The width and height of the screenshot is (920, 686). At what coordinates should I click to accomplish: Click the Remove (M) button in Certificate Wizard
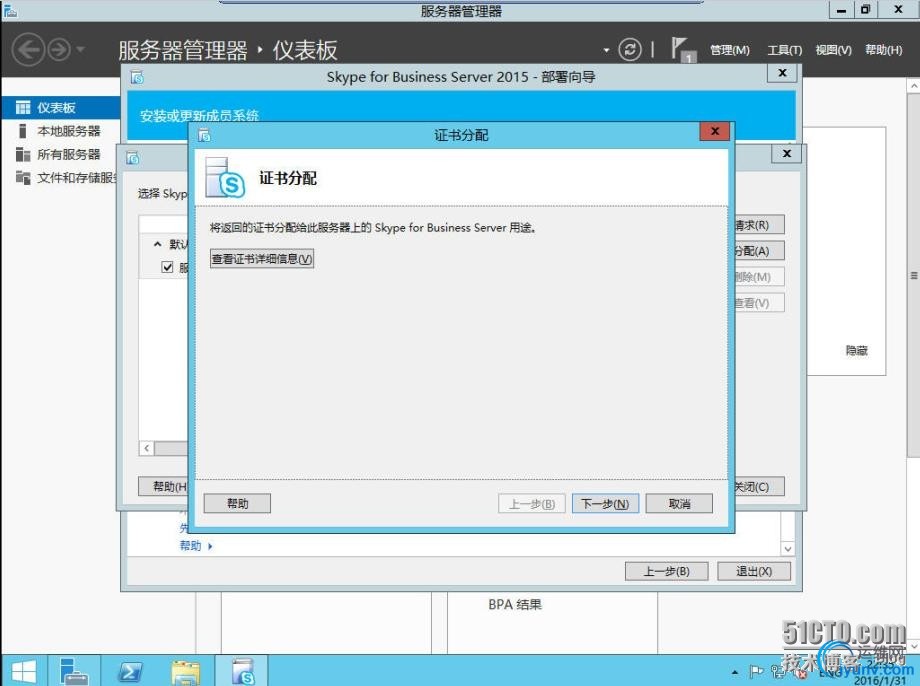pyautogui.click(x=759, y=276)
